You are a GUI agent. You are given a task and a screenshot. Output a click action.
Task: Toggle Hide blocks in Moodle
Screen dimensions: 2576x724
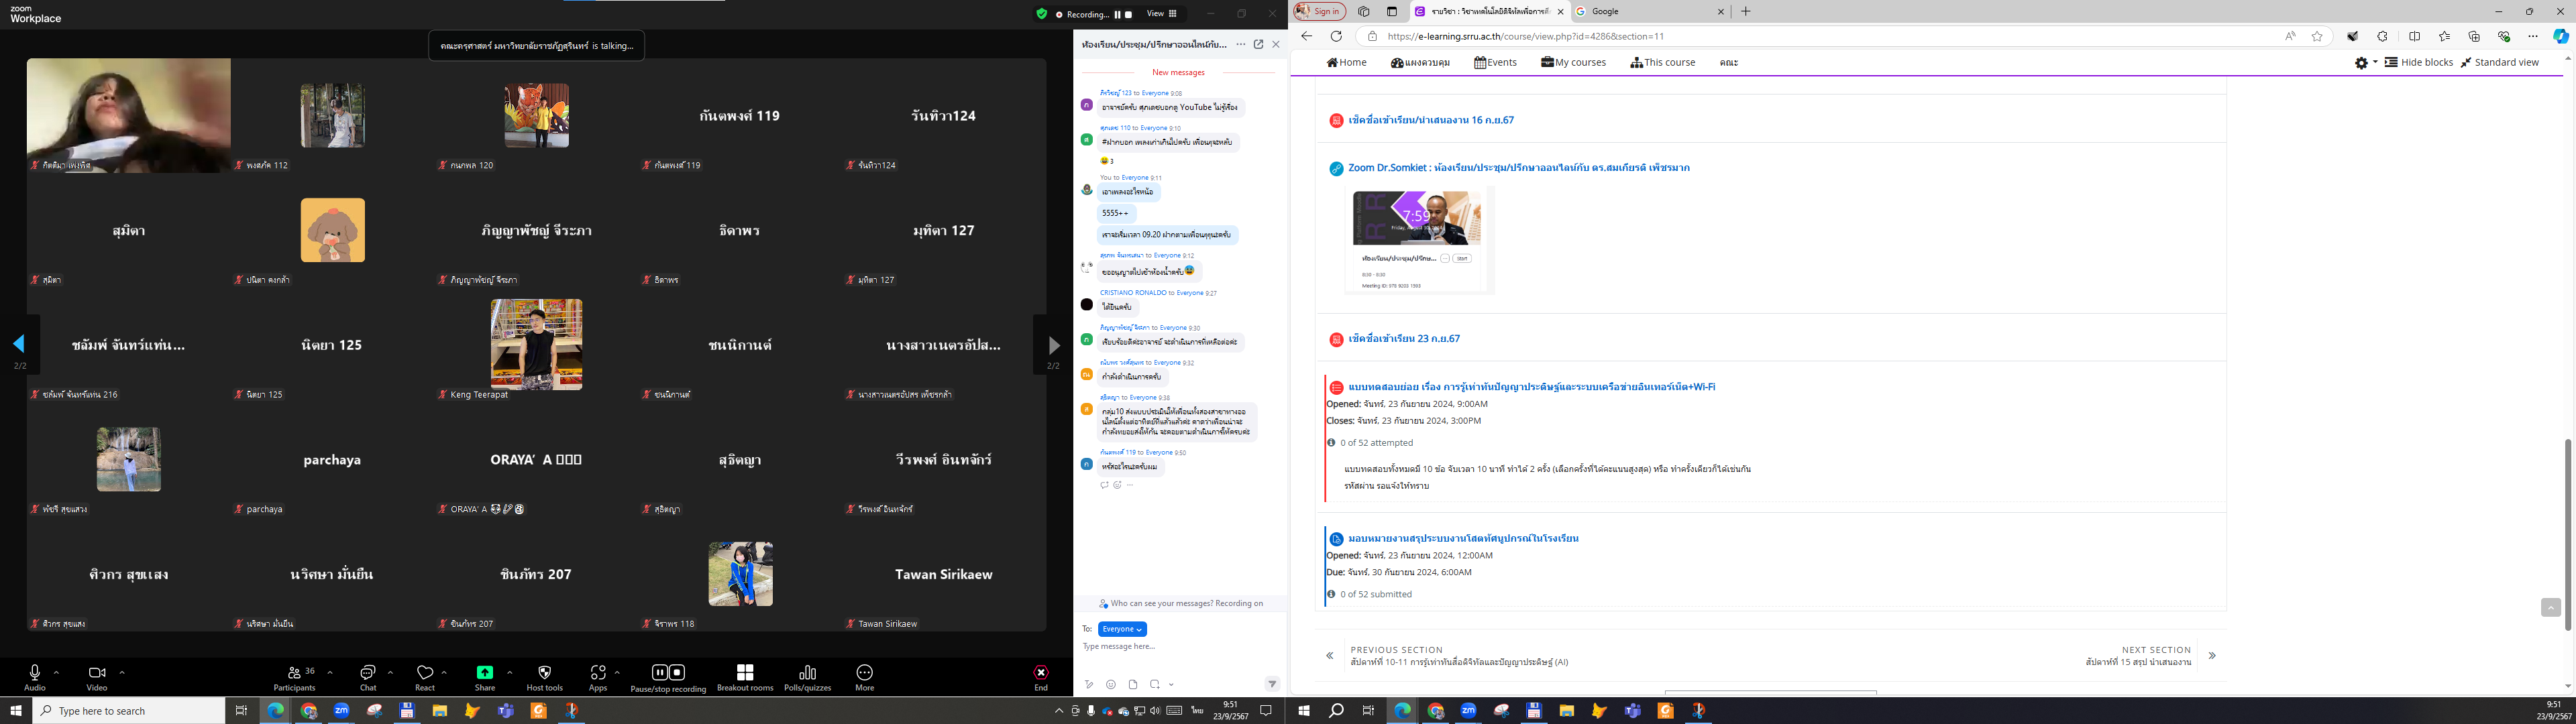click(x=2418, y=62)
